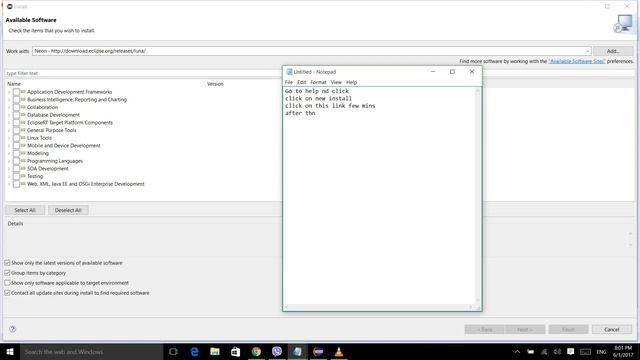Switch to Google Chrome in the taskbar

pos(256,351)
